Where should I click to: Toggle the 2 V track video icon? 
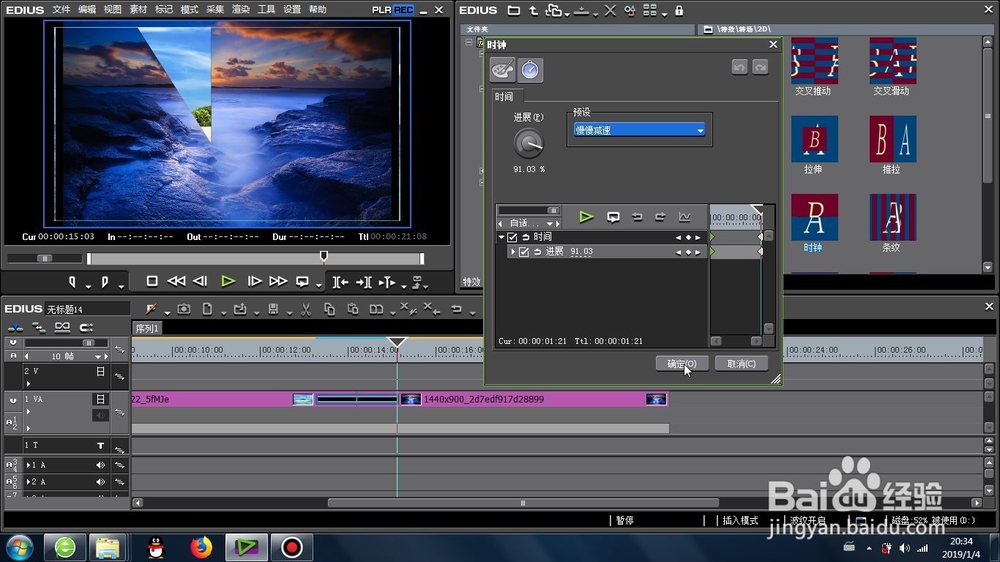click(x=100, y=371)
